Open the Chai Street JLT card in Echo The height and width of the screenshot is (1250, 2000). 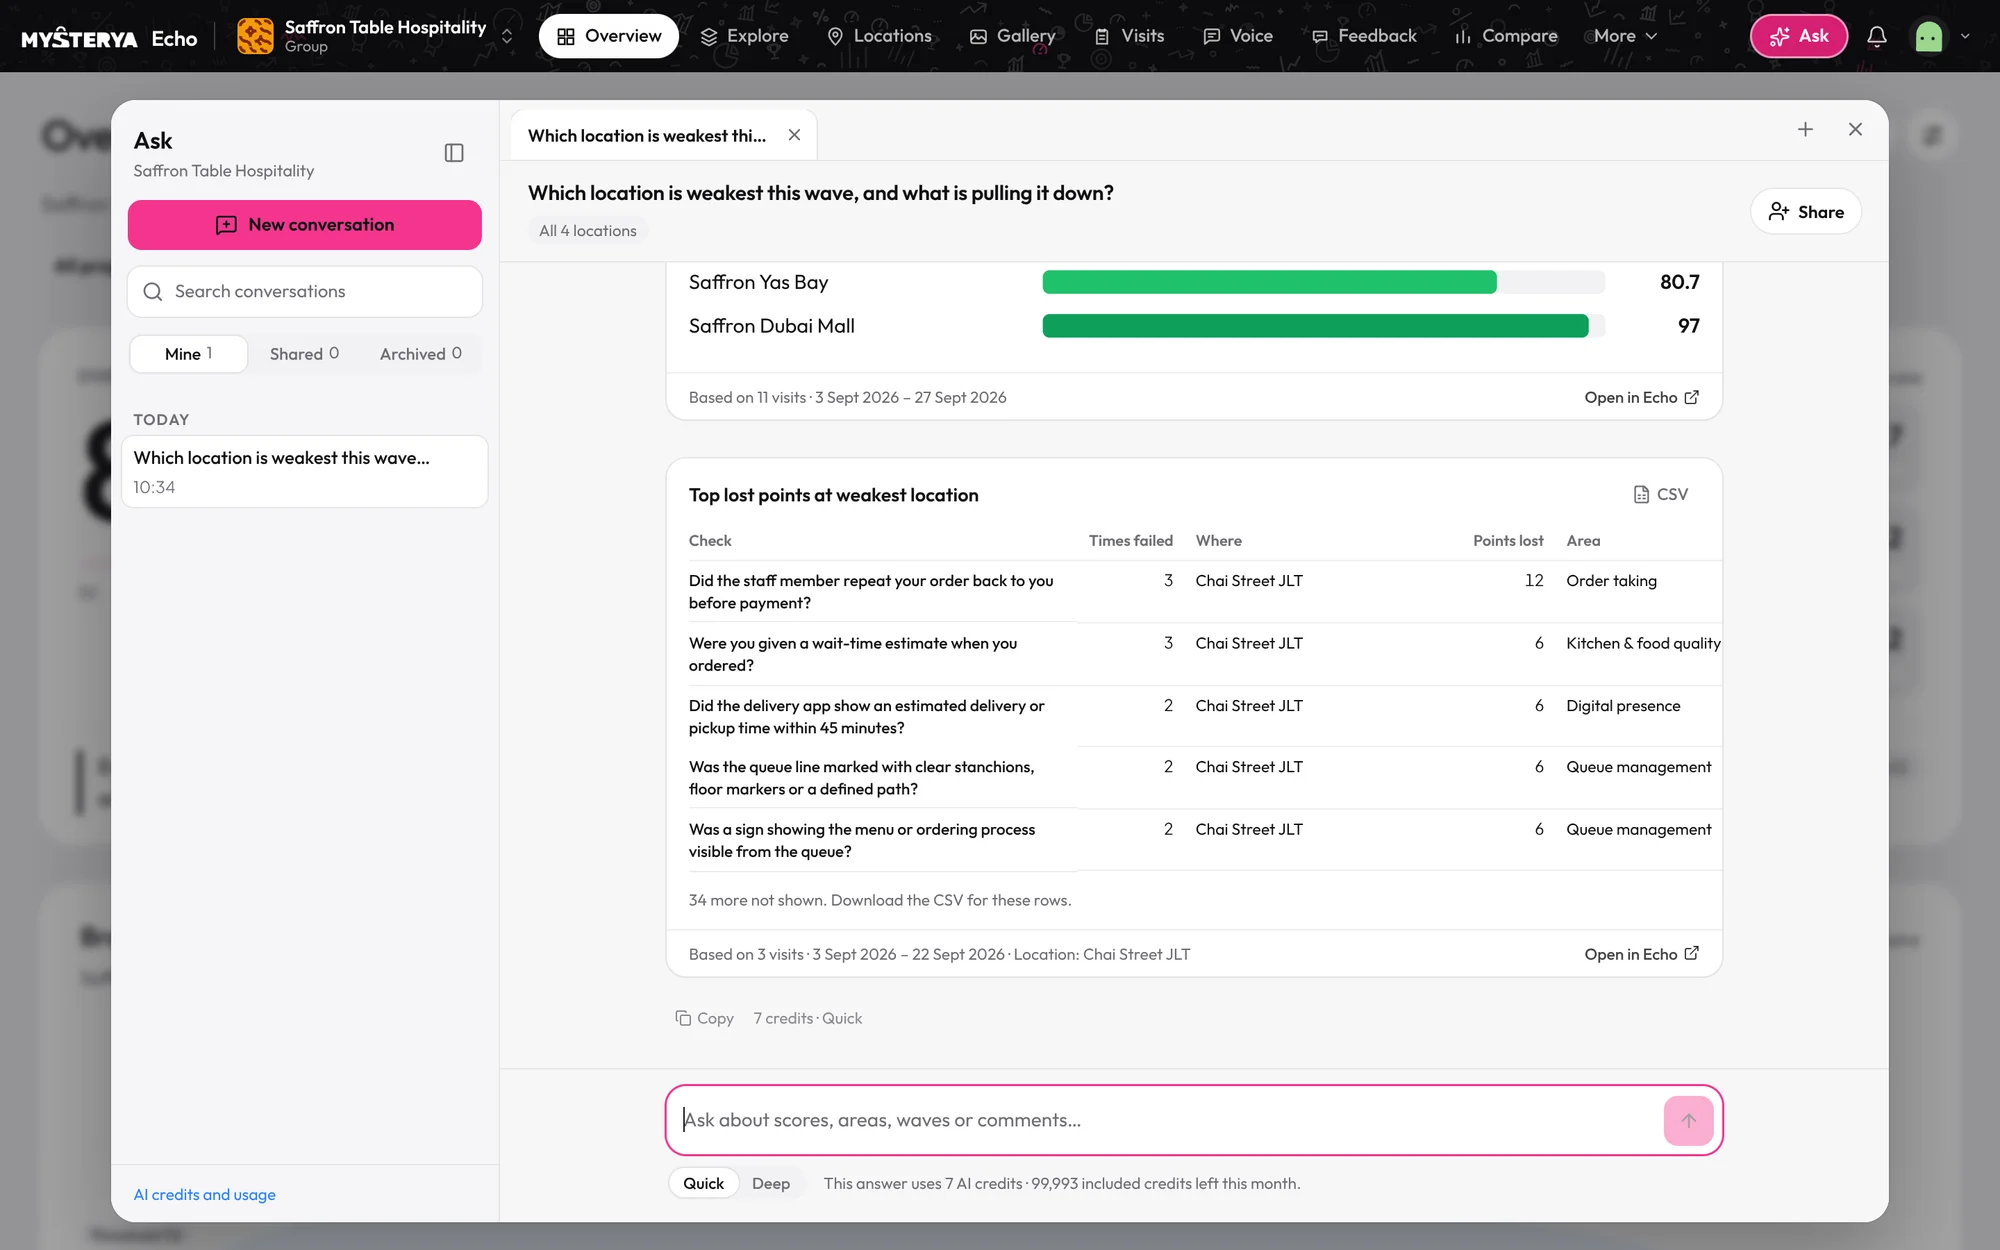tap(1641, 954)
